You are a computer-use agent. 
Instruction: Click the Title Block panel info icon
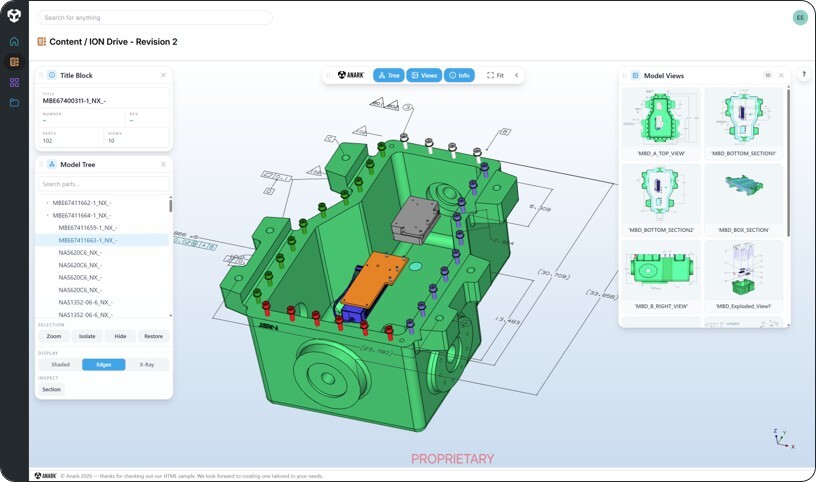(52, 75)
